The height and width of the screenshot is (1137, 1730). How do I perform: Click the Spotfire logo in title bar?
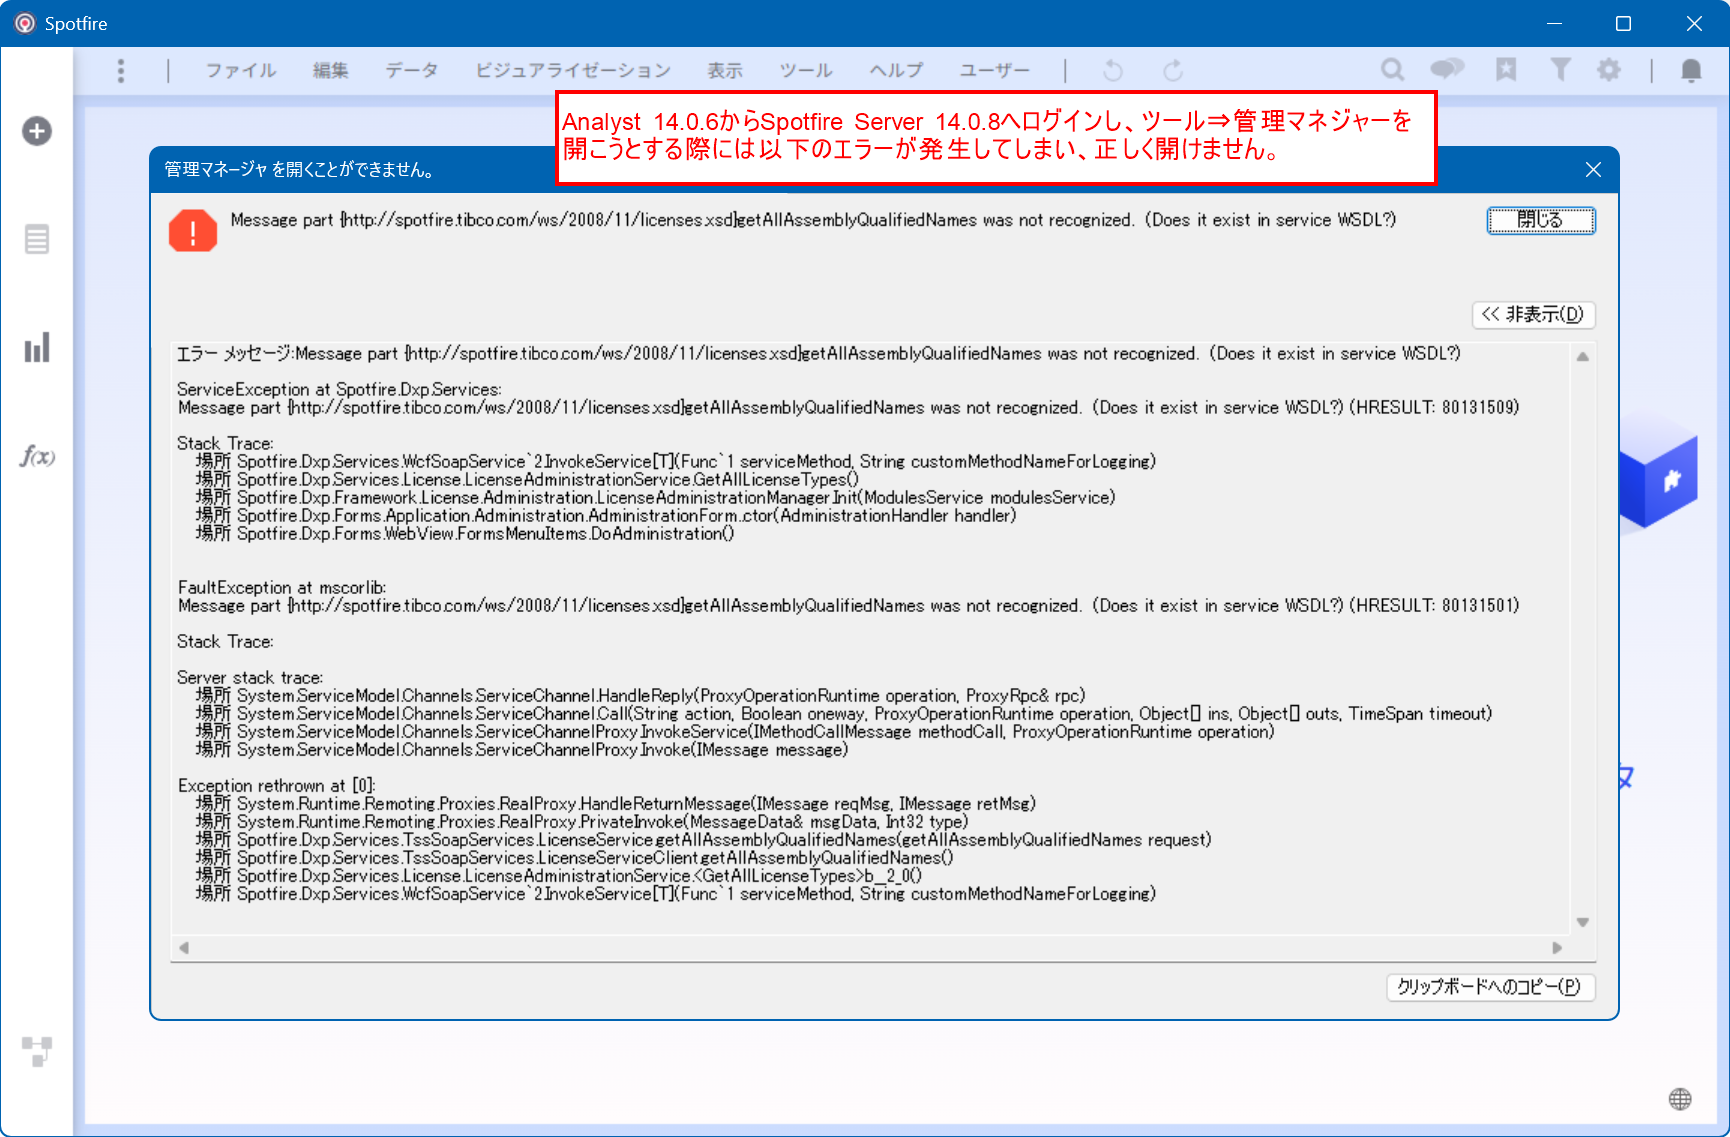click(x=25, y=23)
